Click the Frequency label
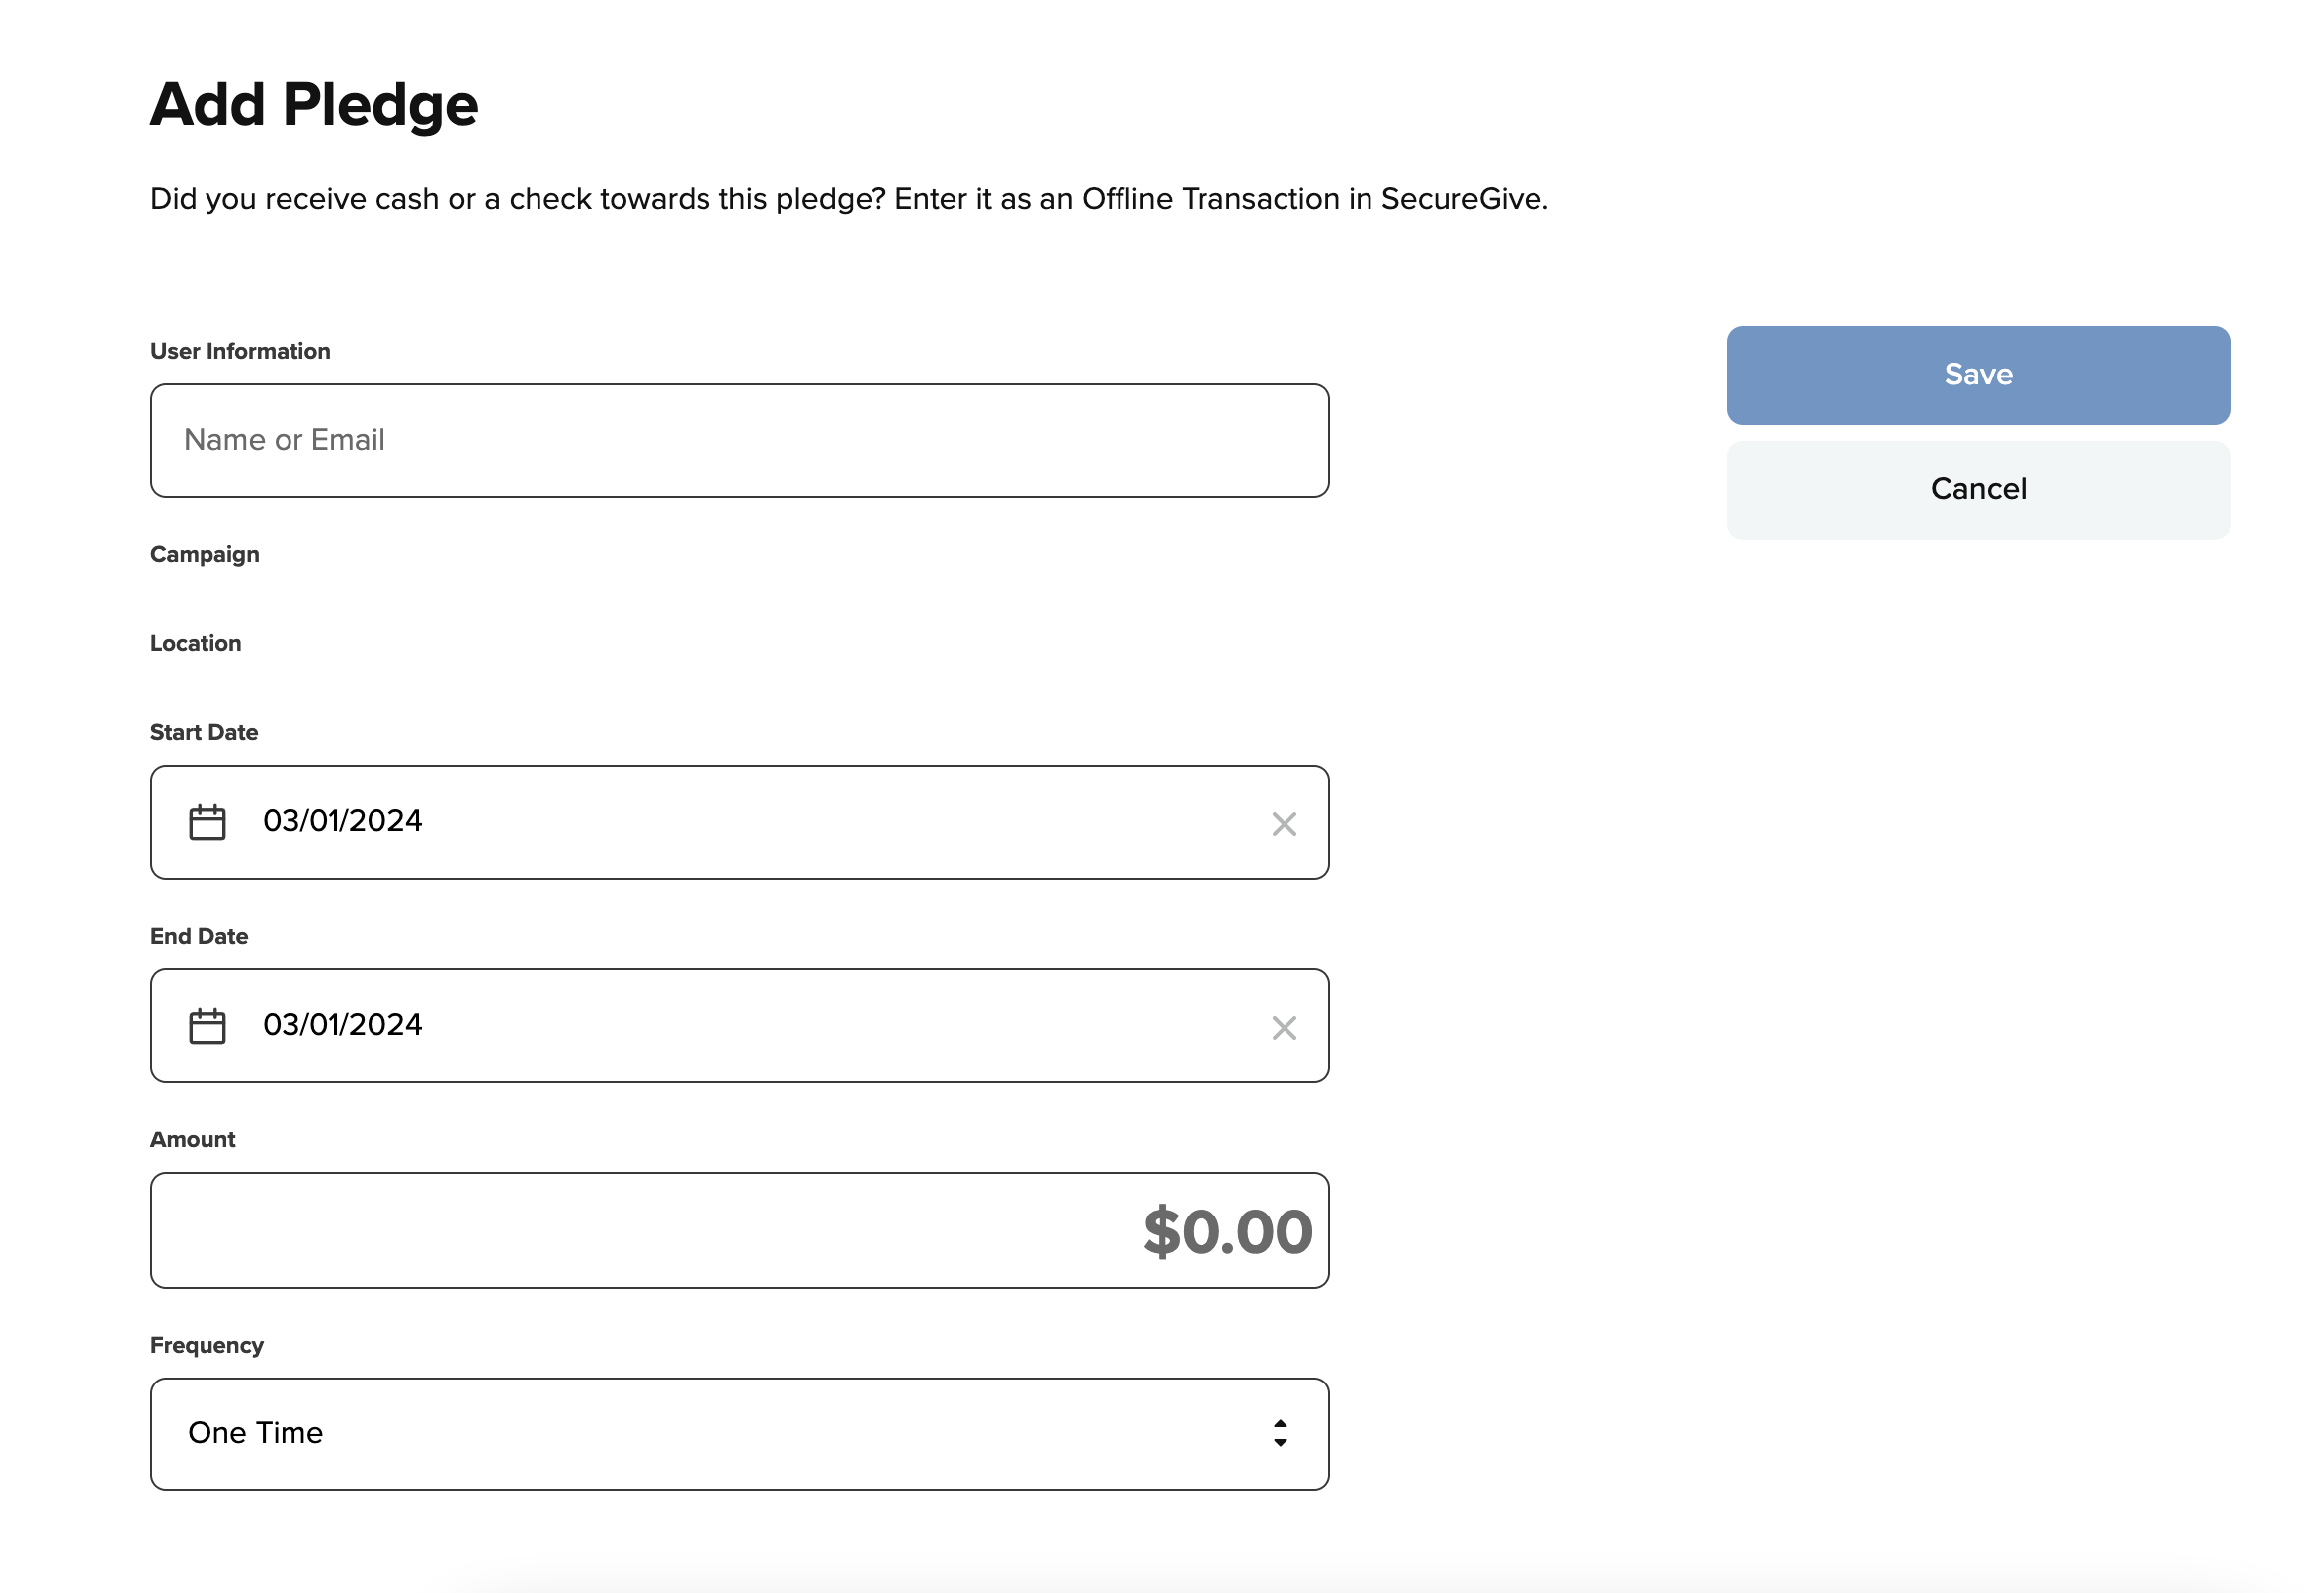Viewport: 2324px width, 1593px height. (206, 1345)
